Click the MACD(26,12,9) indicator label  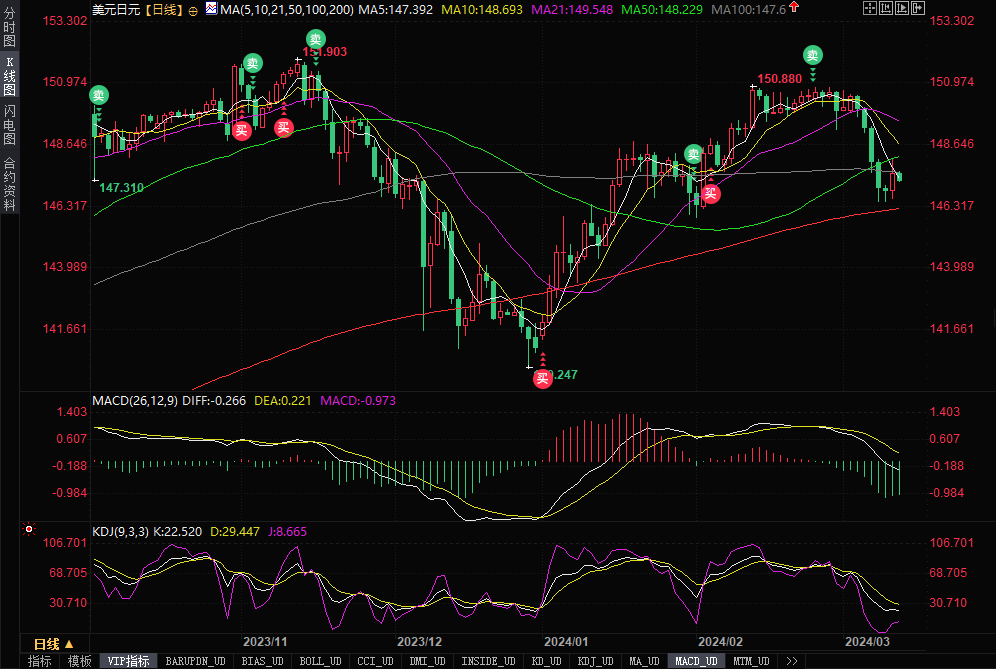[135, 401]
